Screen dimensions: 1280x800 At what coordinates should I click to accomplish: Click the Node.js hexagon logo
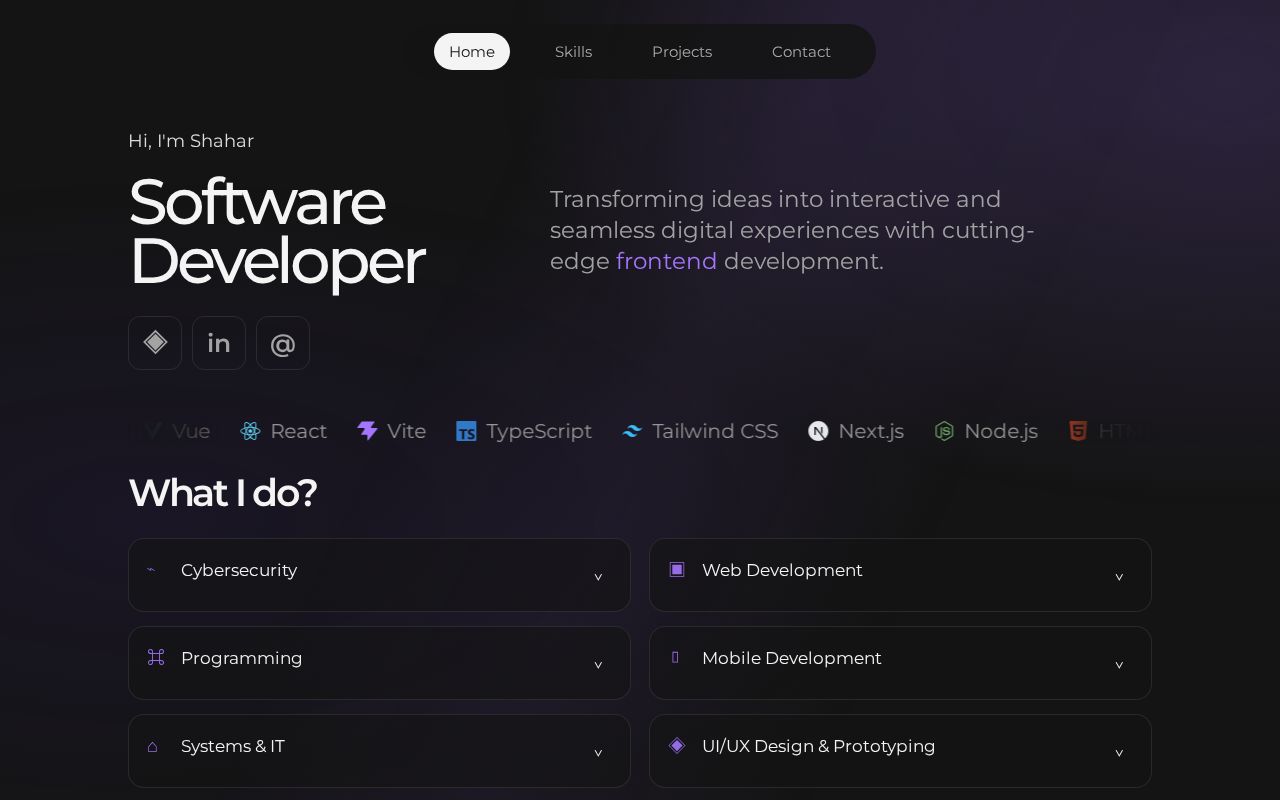click(x=944, y=431)
